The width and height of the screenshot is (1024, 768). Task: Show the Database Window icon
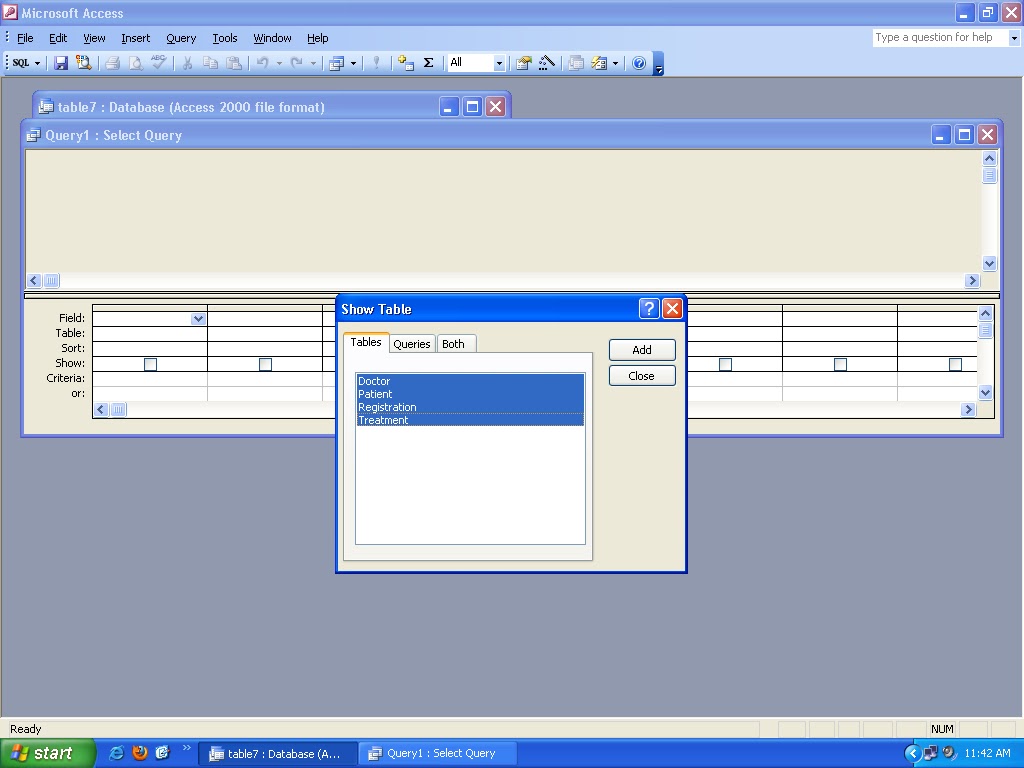[x=576, y=63]
